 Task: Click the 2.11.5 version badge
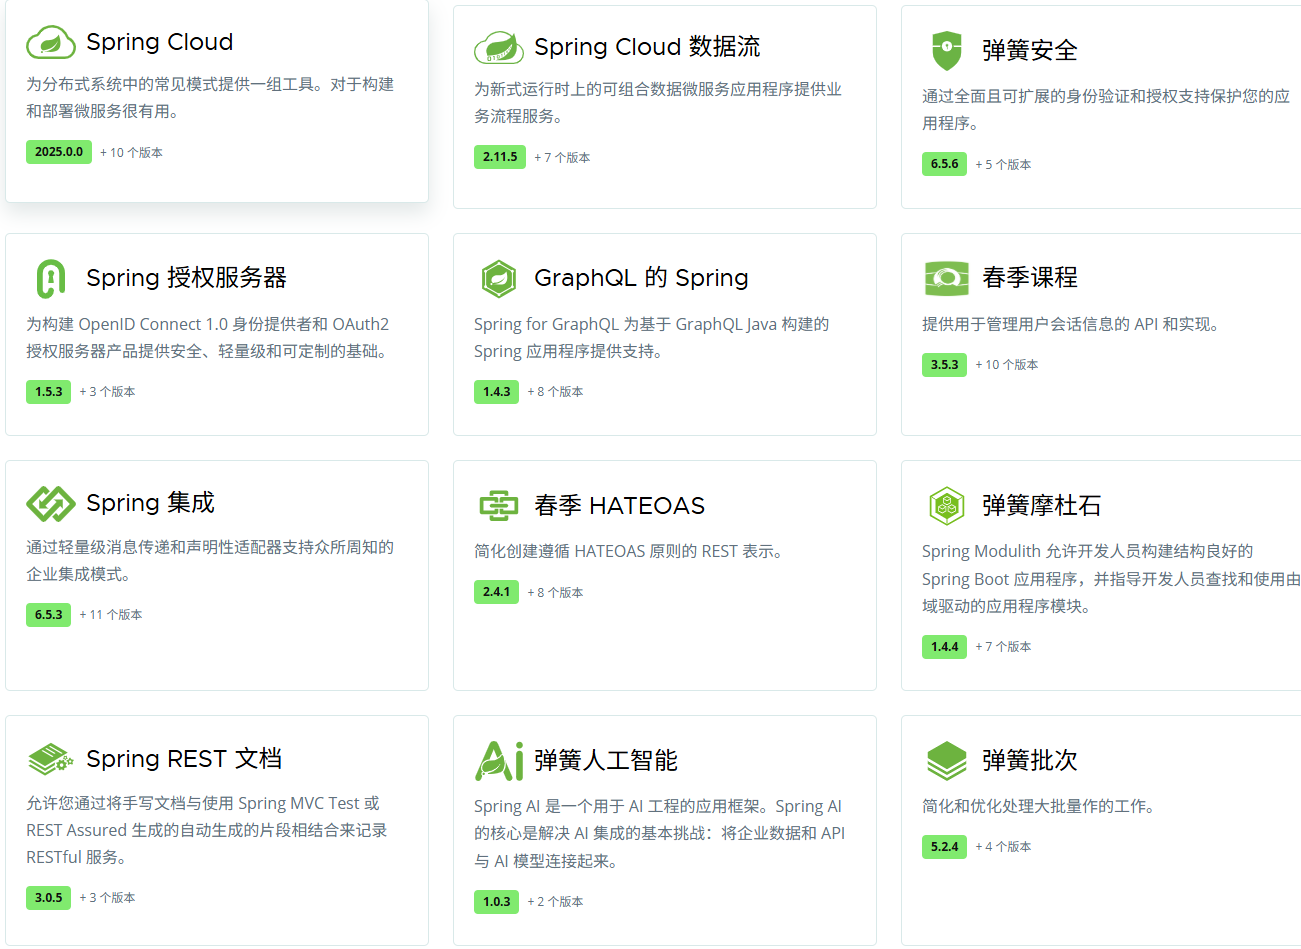(x=500, y=157)
